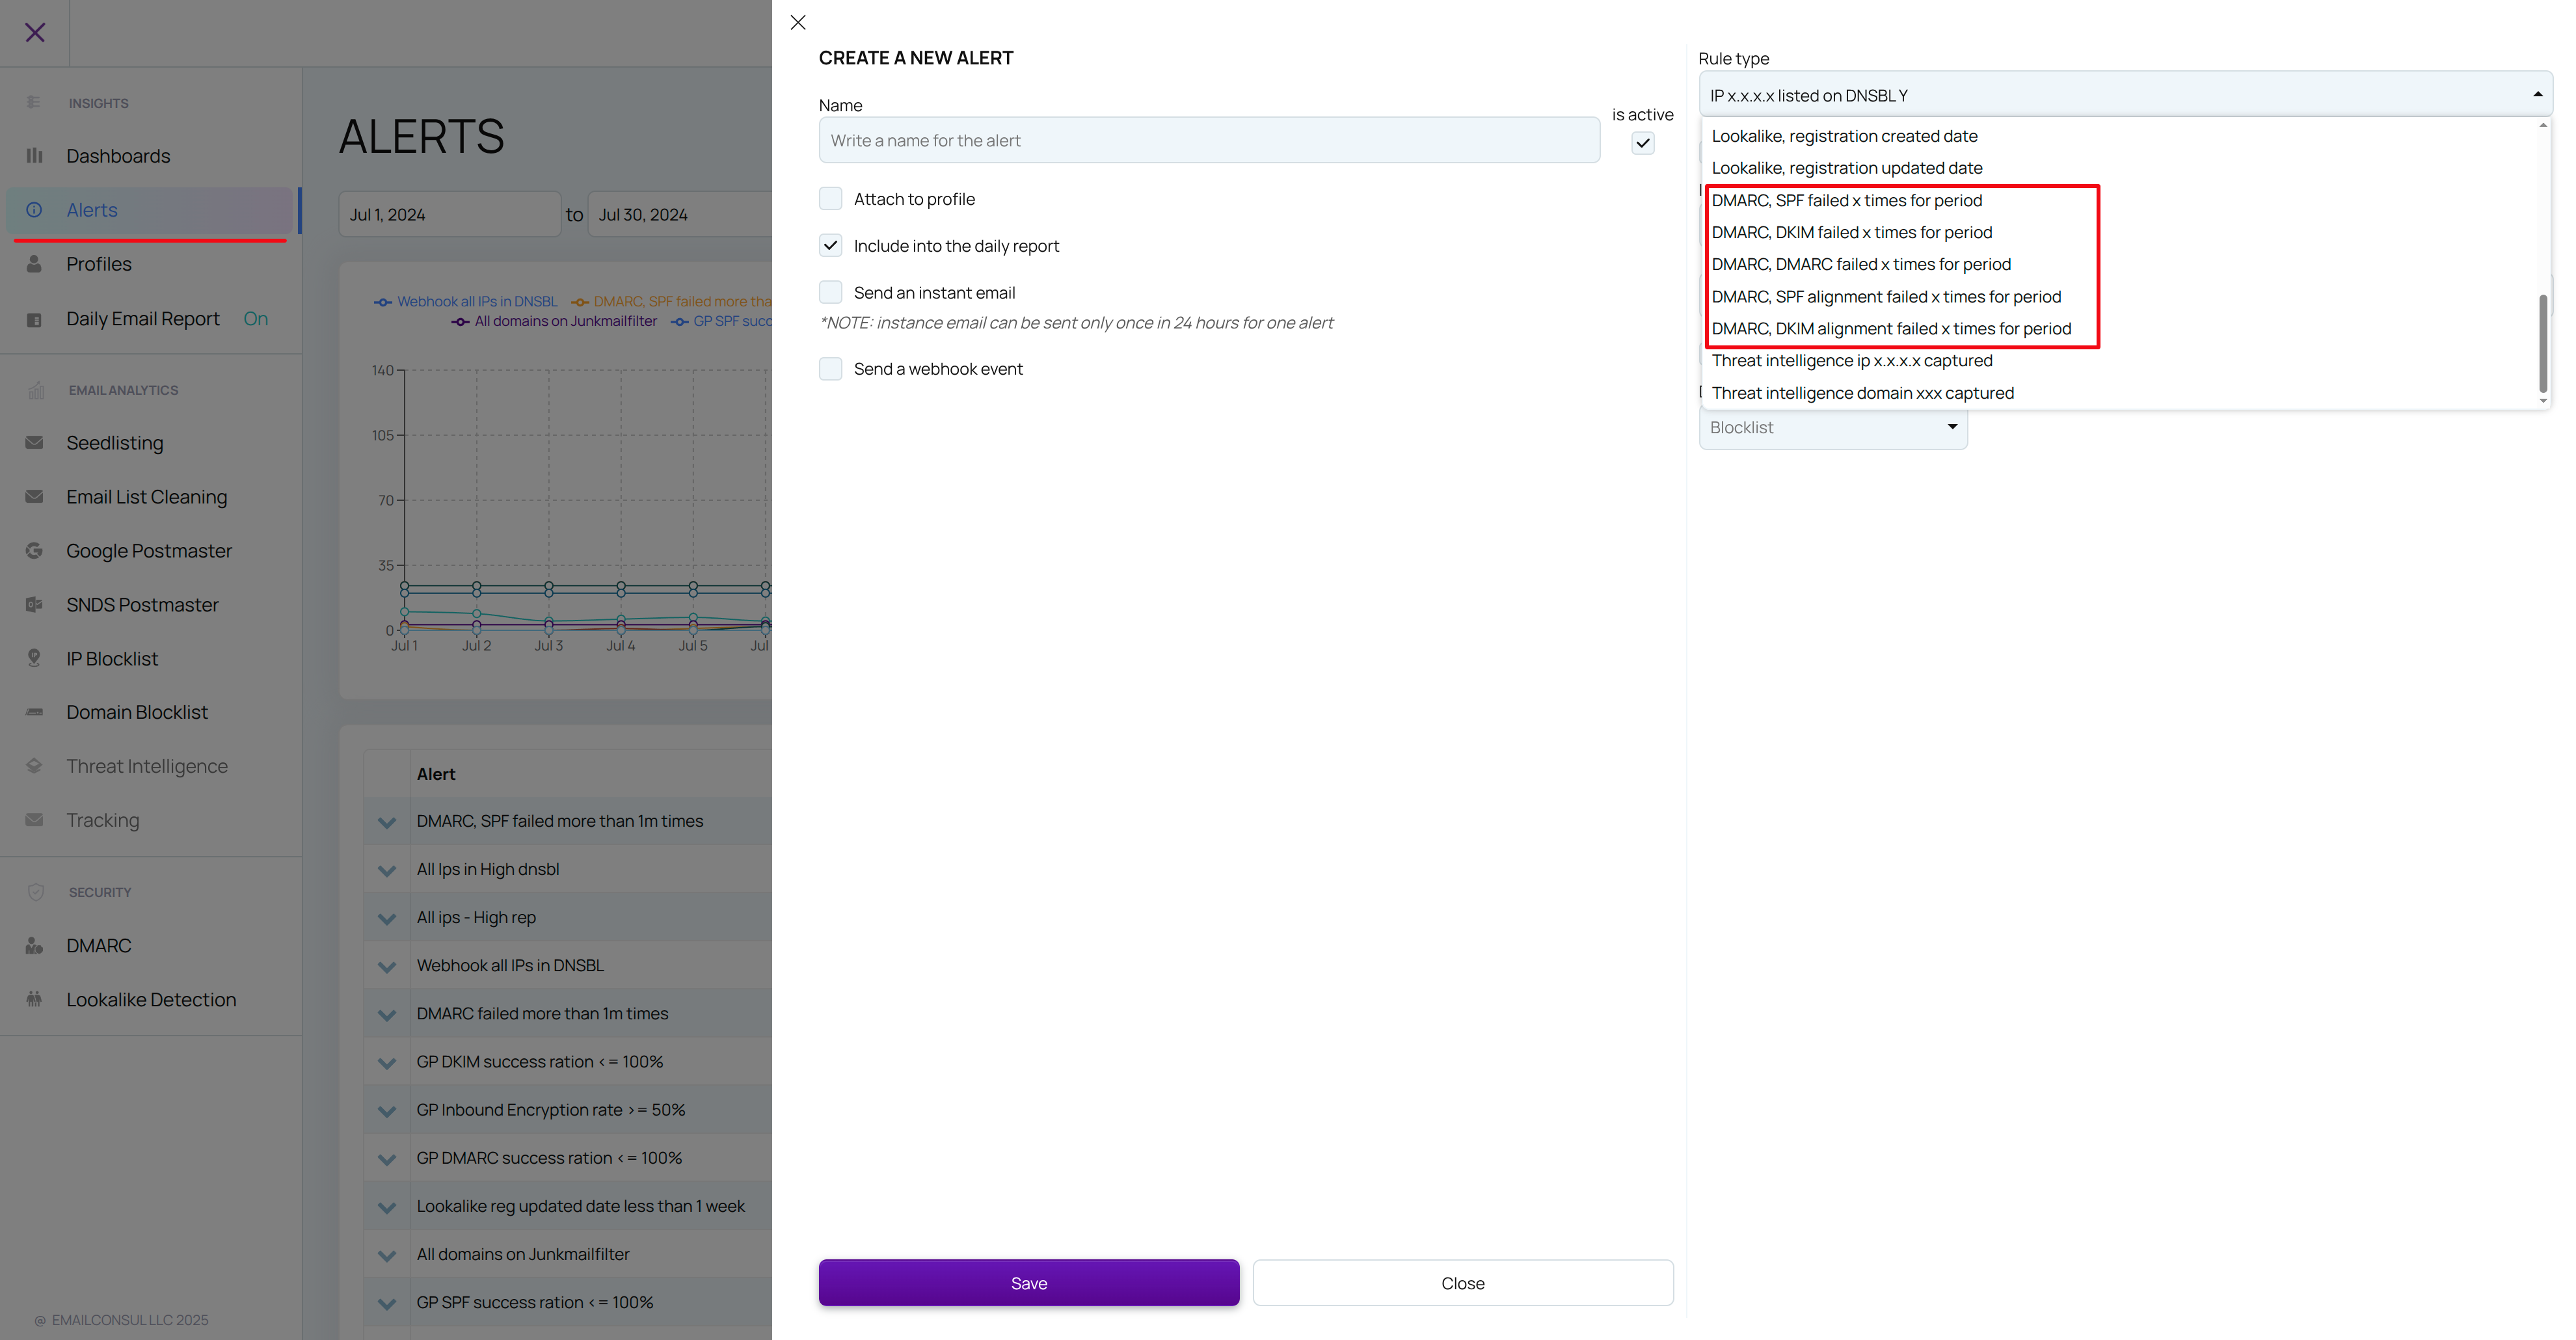Check the Attach to profile box
The height and width of the screenshot is (1340, 2576).
(830, 199)
